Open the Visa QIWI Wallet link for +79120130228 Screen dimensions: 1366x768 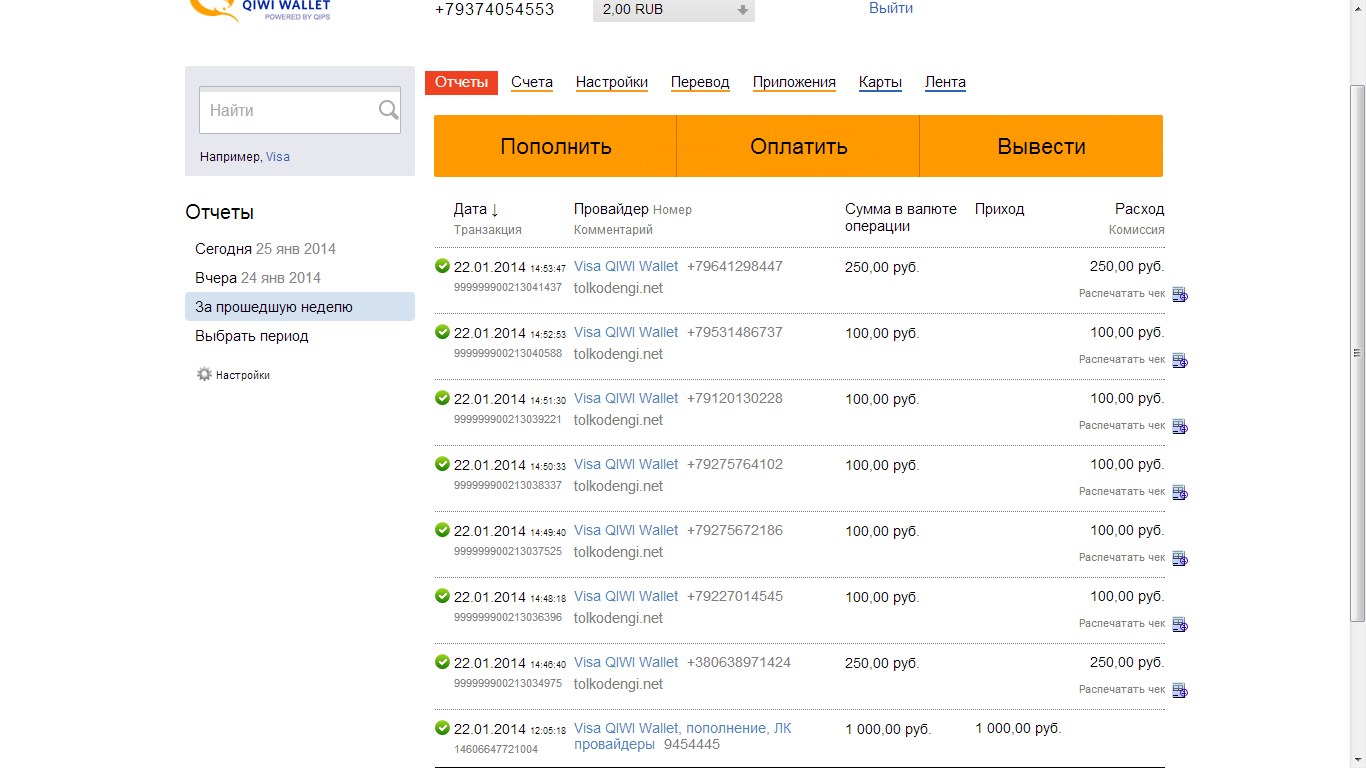pyautogui.click(x=626, y=398)
